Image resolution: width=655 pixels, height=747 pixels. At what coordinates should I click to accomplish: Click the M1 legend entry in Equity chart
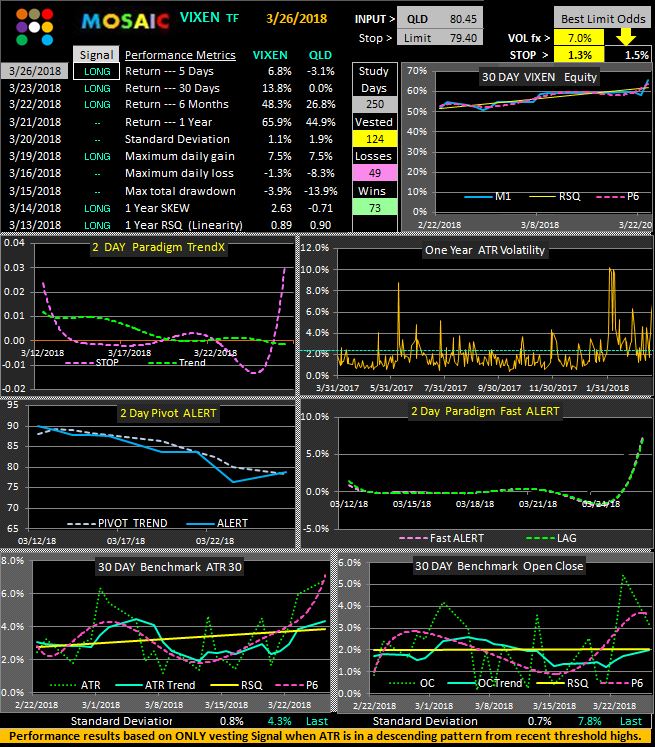pos(488,197)
